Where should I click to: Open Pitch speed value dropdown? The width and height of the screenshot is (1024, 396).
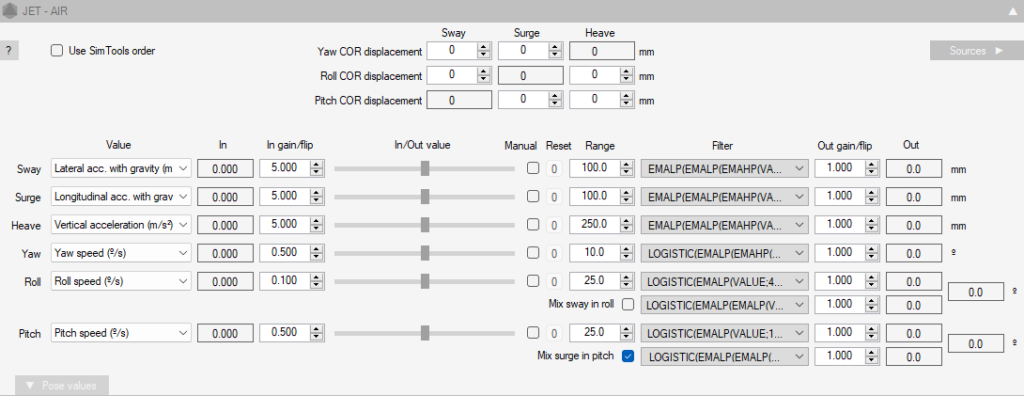(x=121, y=333)
